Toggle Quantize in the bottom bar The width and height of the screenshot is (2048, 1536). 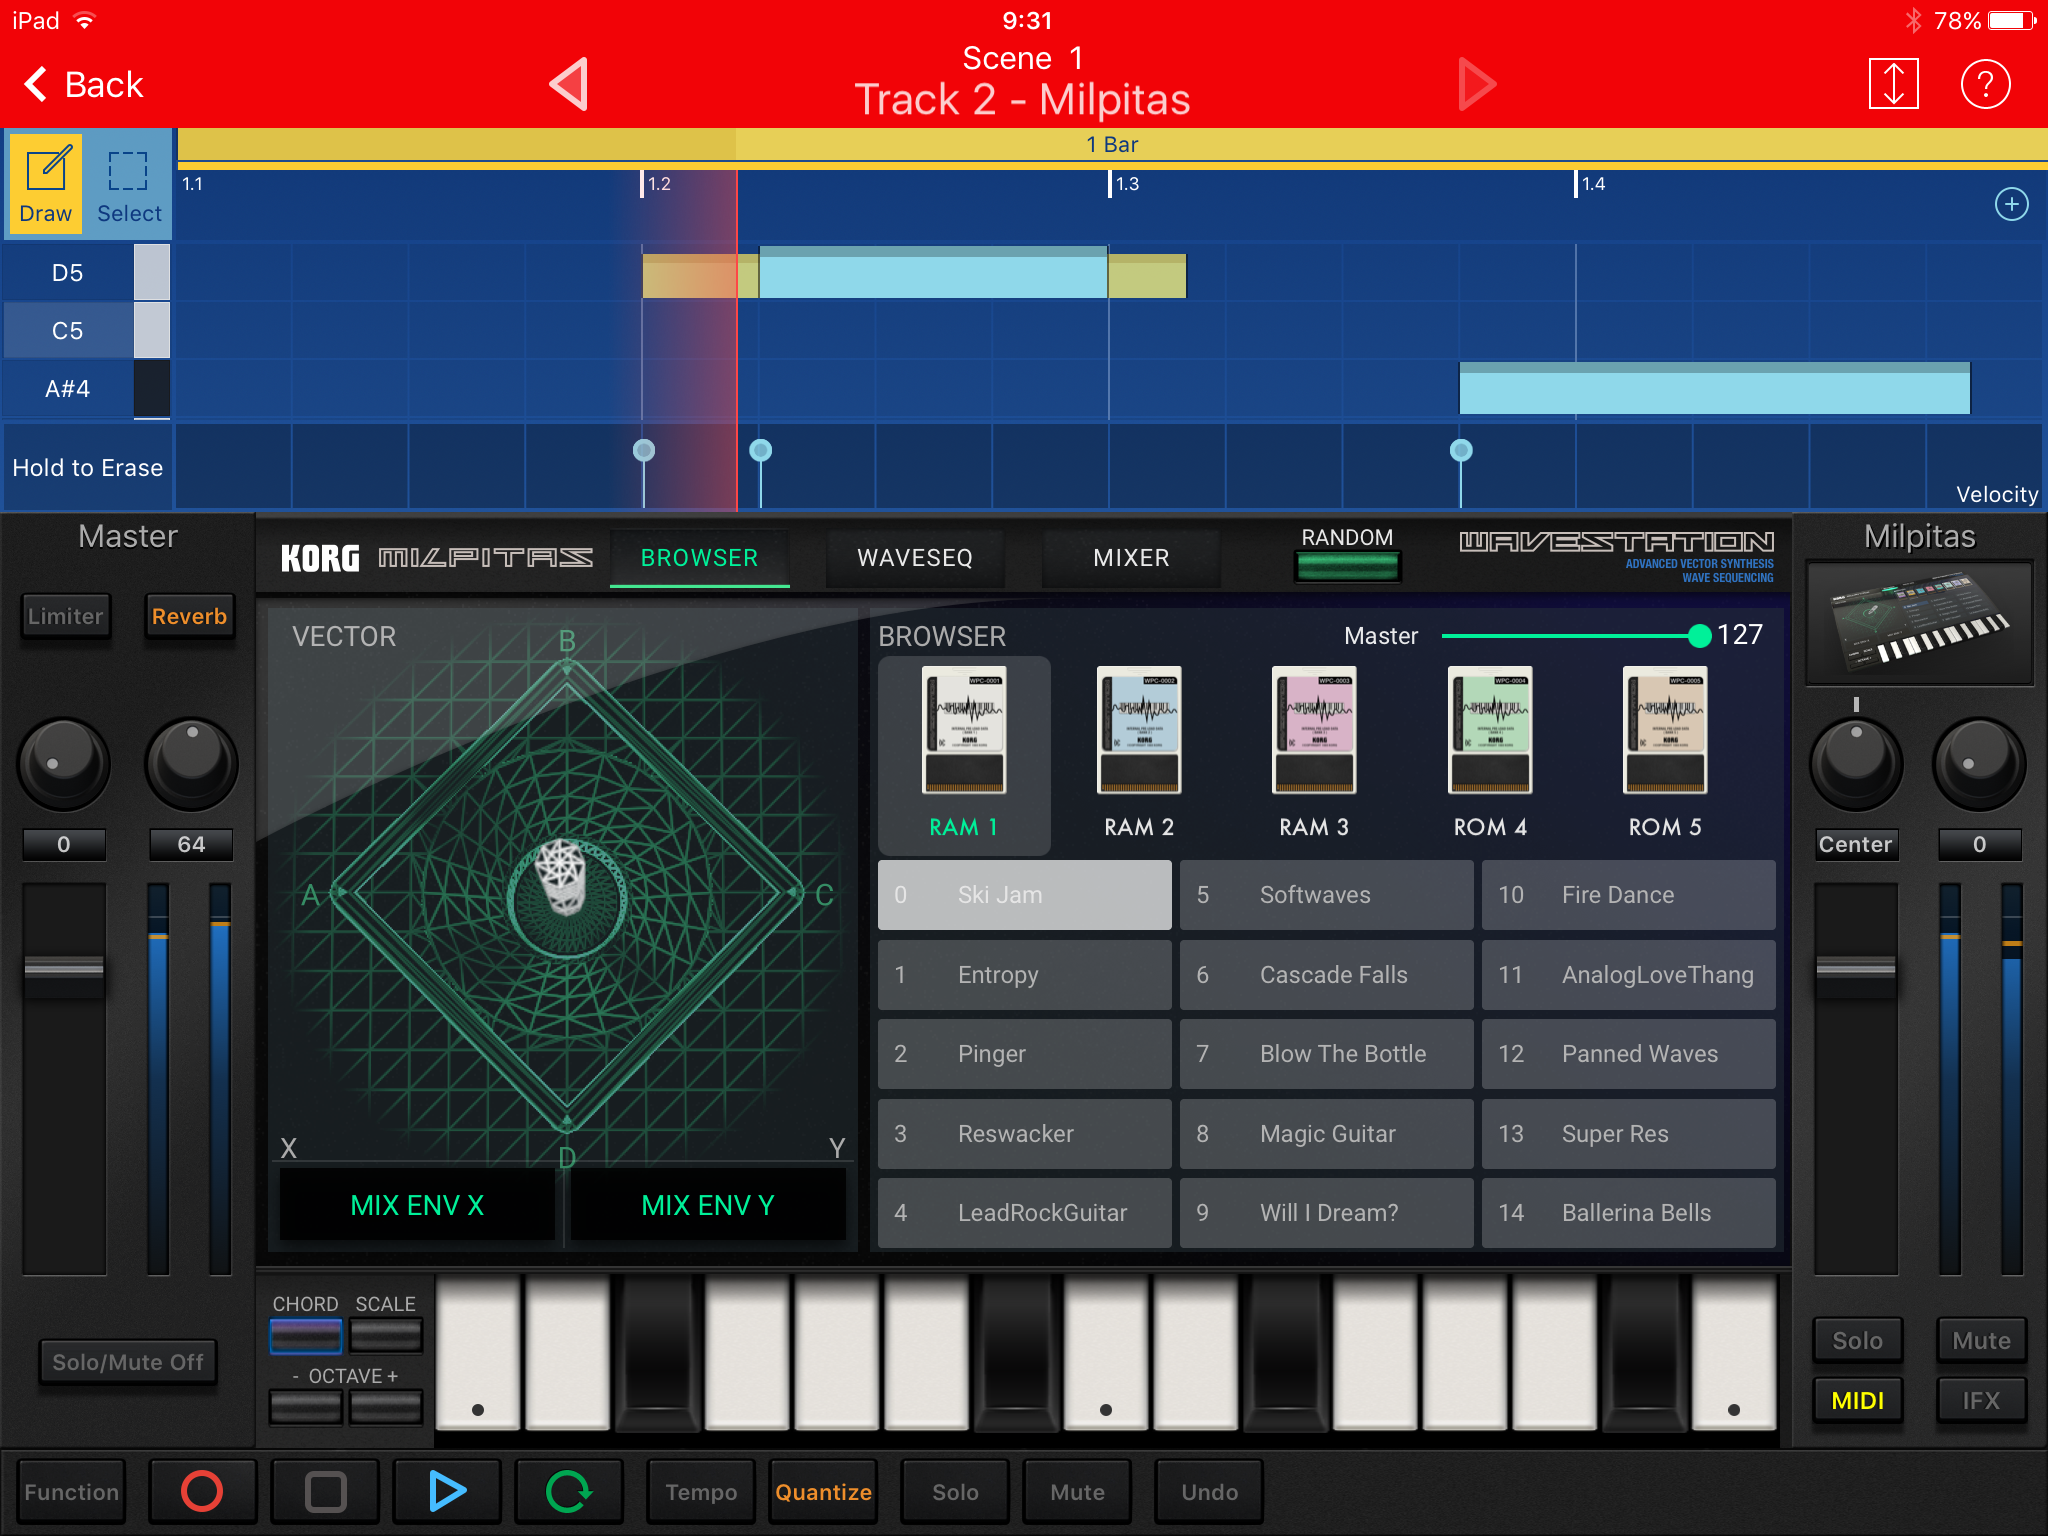(x=823, y=1491)
